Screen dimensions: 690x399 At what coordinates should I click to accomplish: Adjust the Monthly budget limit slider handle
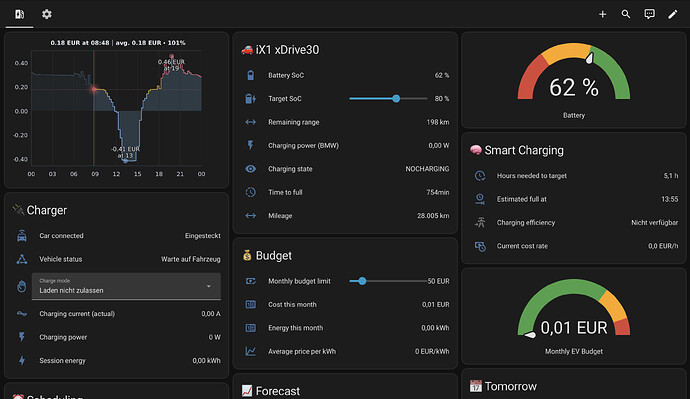[362, 281]
